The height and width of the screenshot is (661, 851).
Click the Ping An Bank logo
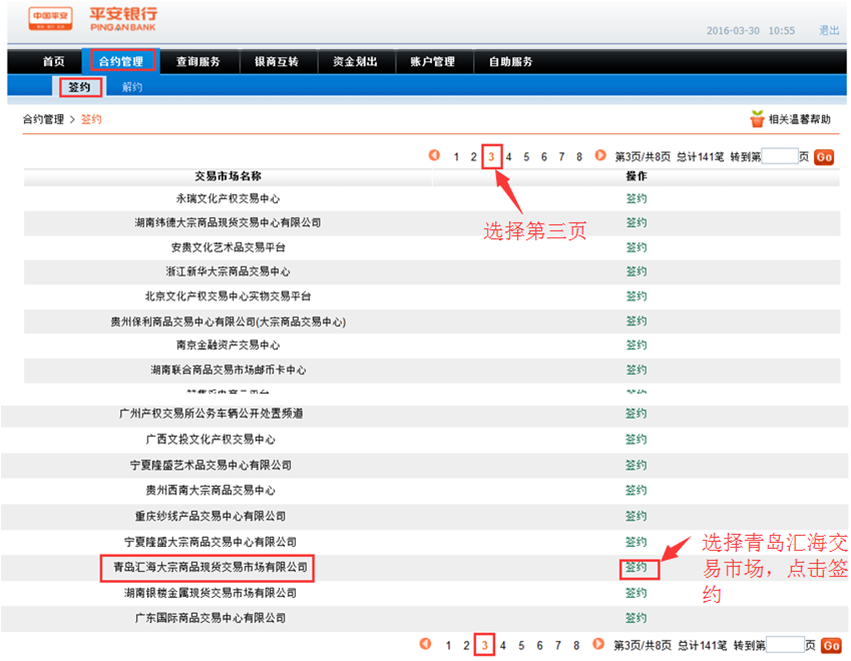coord(93,19)
